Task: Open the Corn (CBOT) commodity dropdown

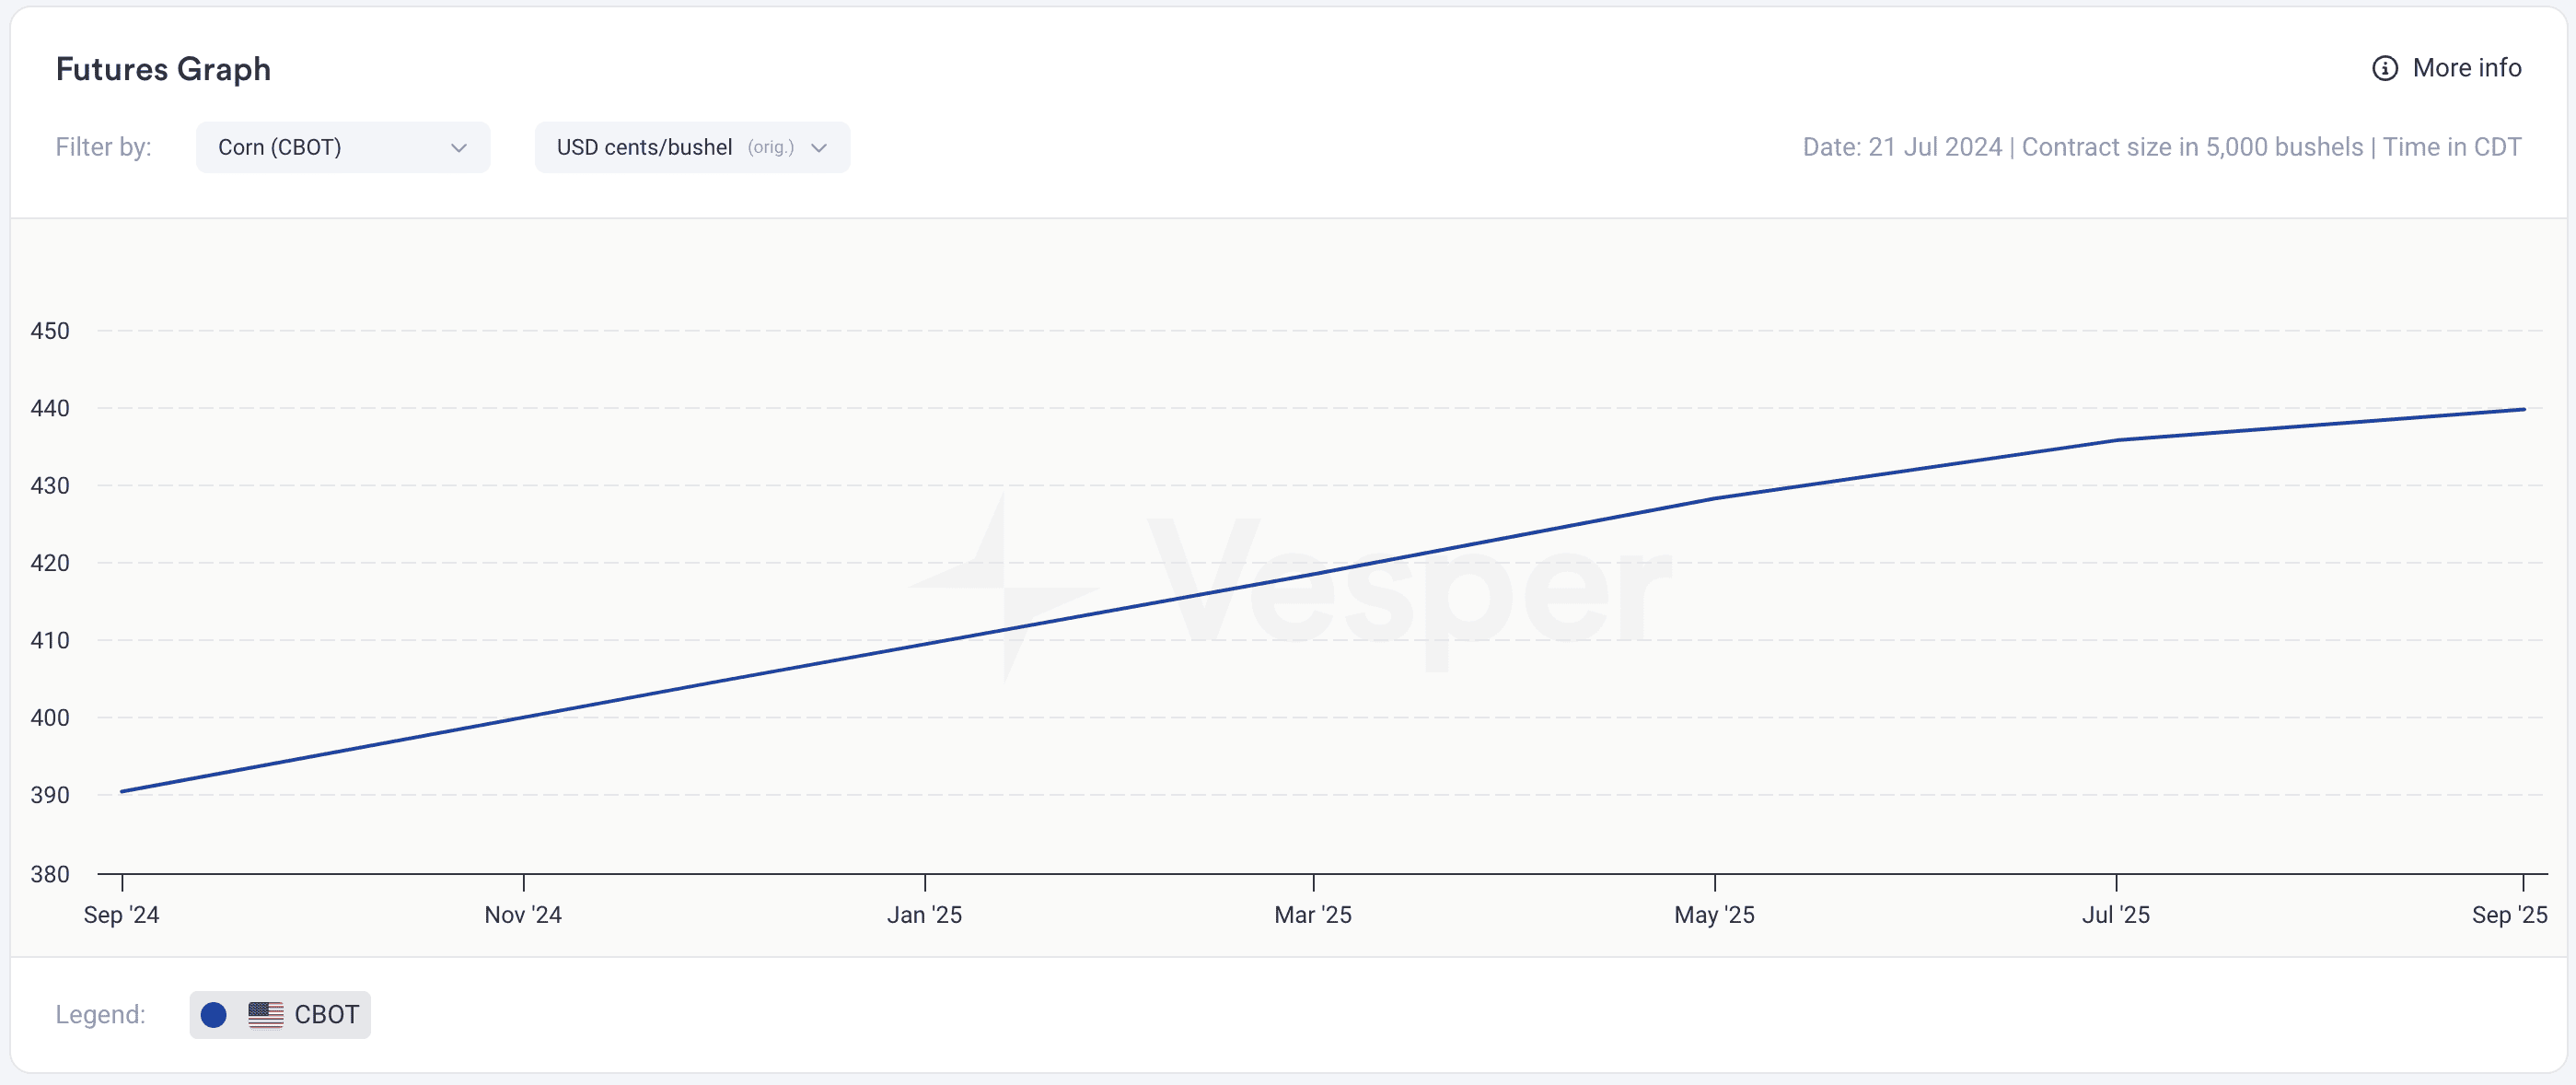Action: (343, 147)
